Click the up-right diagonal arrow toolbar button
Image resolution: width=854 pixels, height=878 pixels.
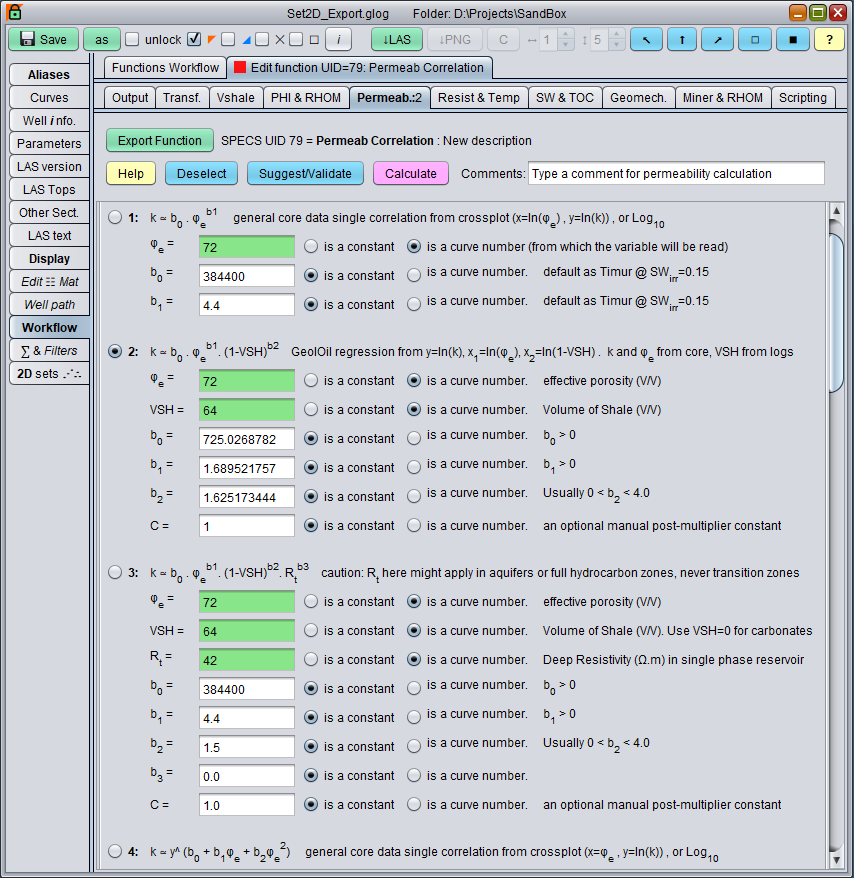tap(717, 39)
